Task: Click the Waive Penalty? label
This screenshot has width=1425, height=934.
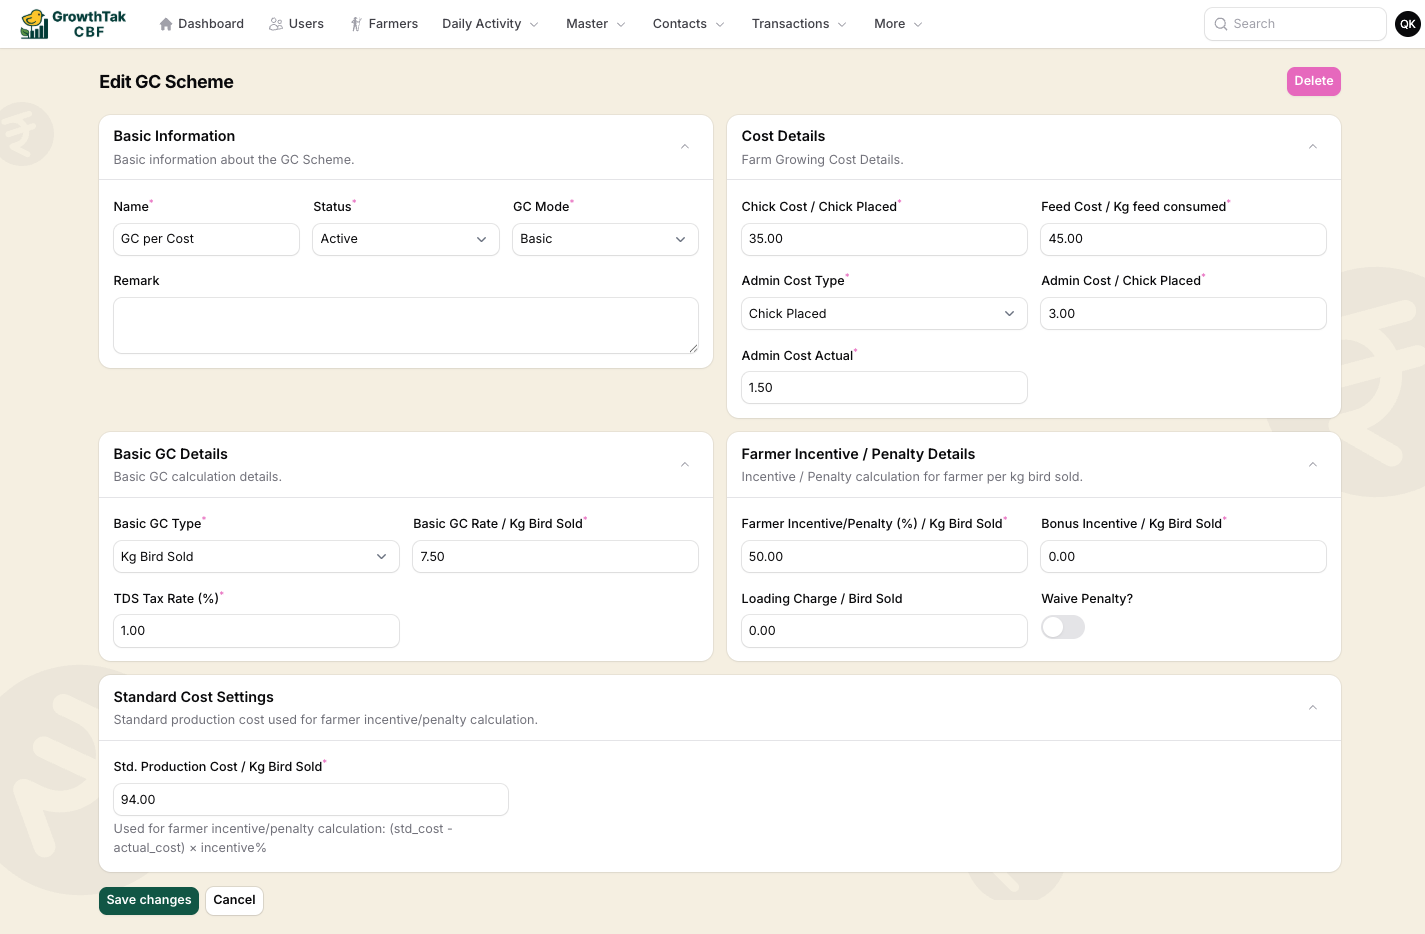Action: 1087,599
